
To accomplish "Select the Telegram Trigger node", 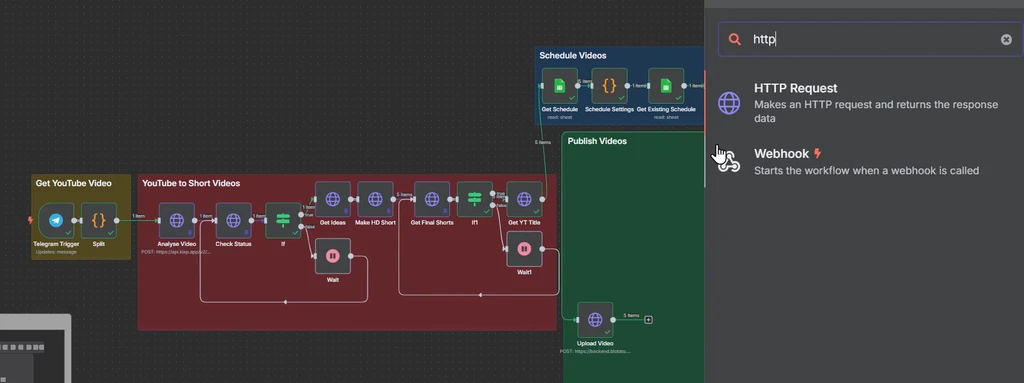I will 56,220.
